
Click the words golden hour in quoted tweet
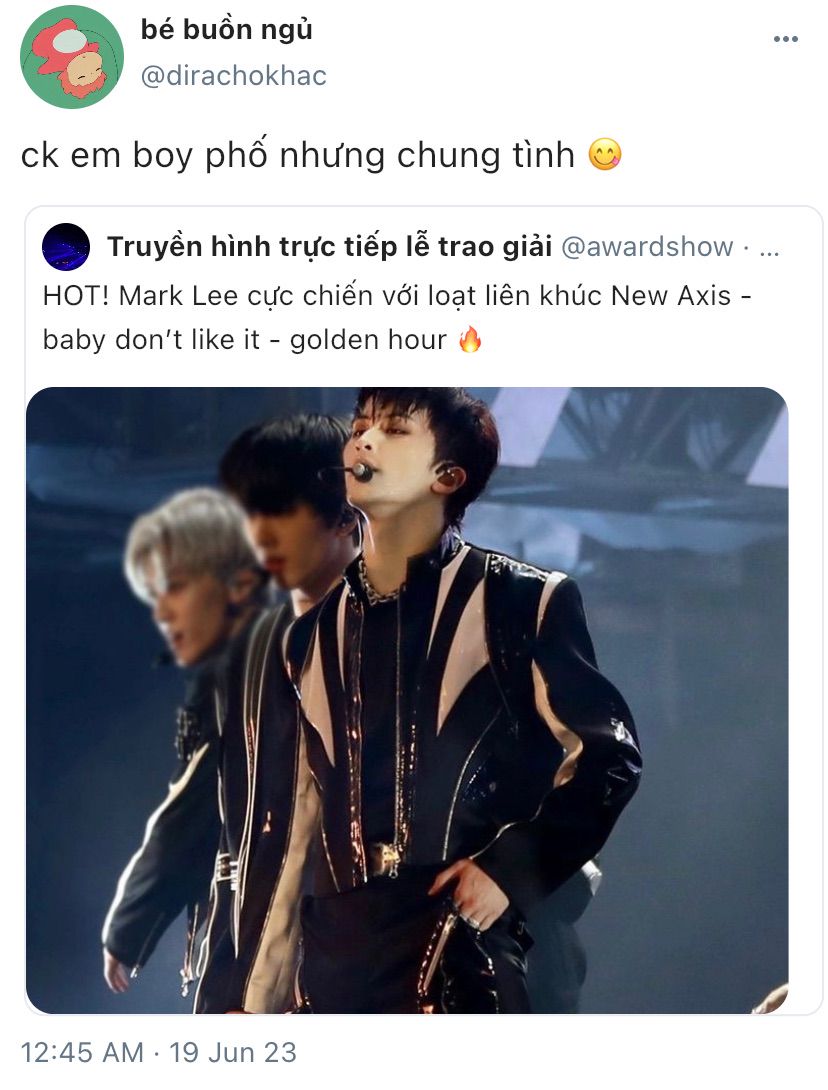368,340
